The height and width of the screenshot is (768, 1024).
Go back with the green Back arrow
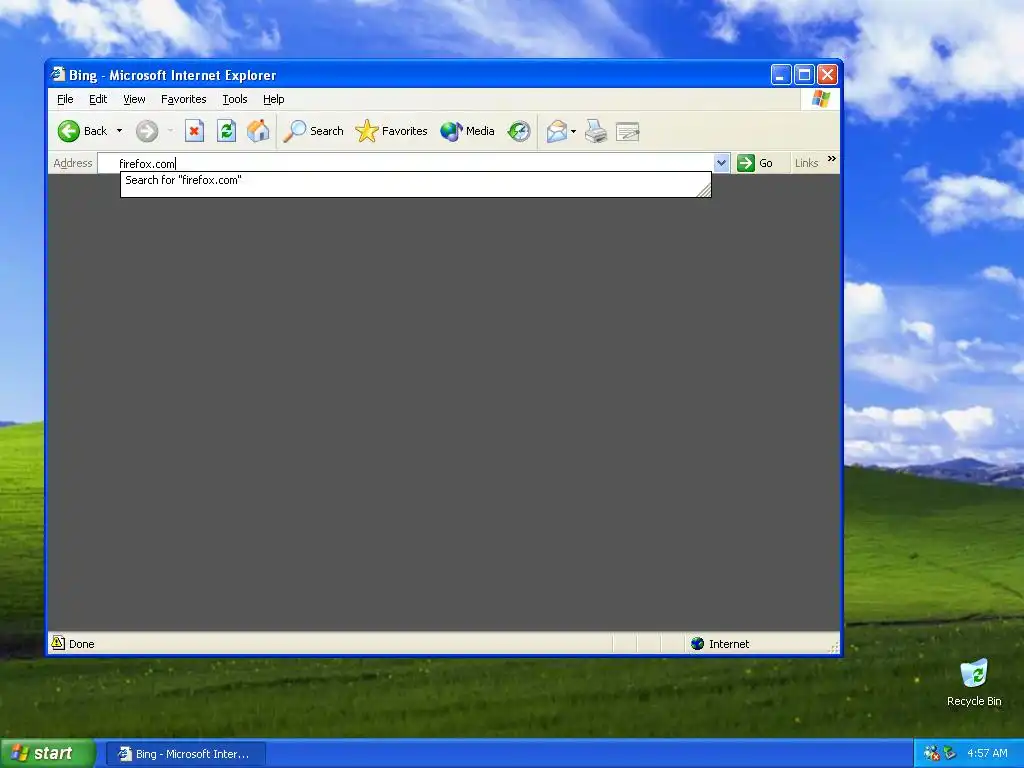[82, 131]
